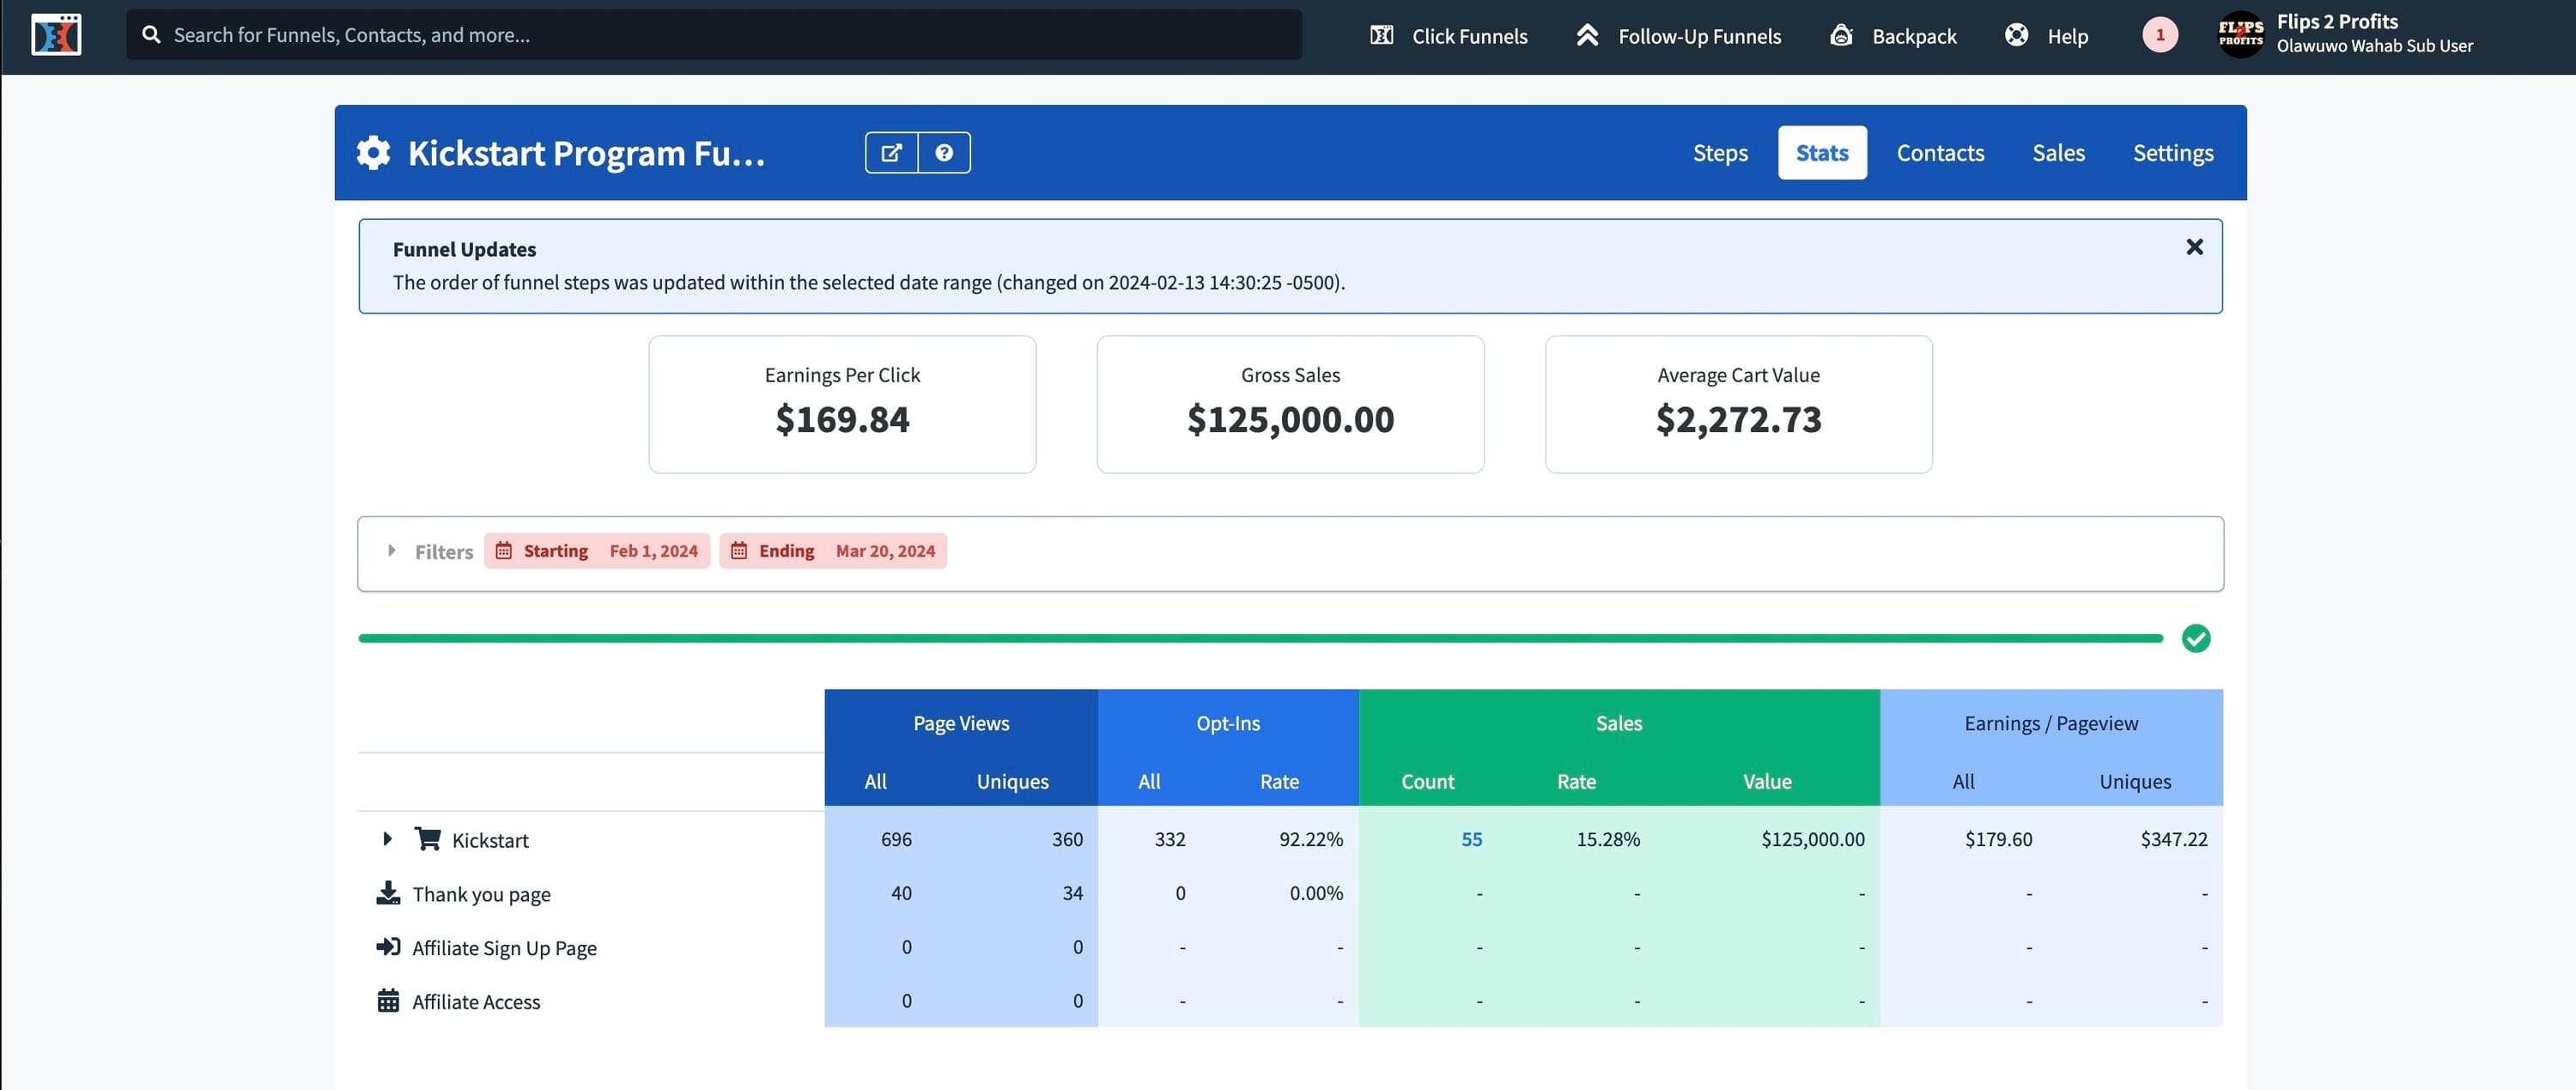
Task: Select the Kickstart step name
Action: (x=490, y=841)
